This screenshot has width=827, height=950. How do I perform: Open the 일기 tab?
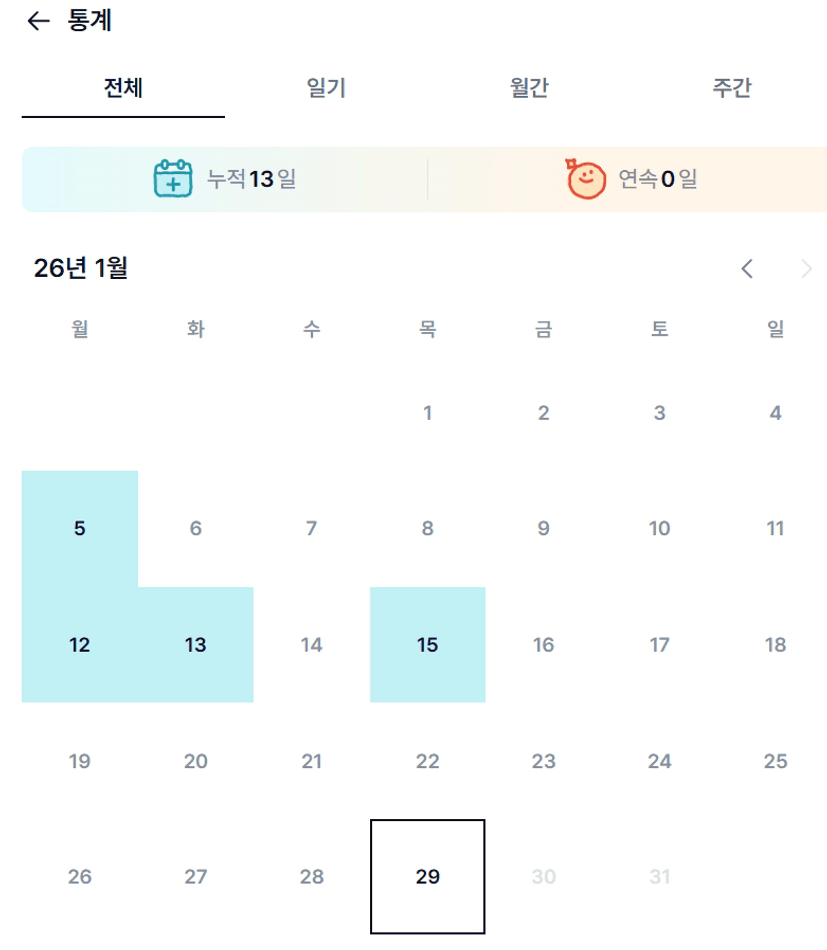point(326,88)
